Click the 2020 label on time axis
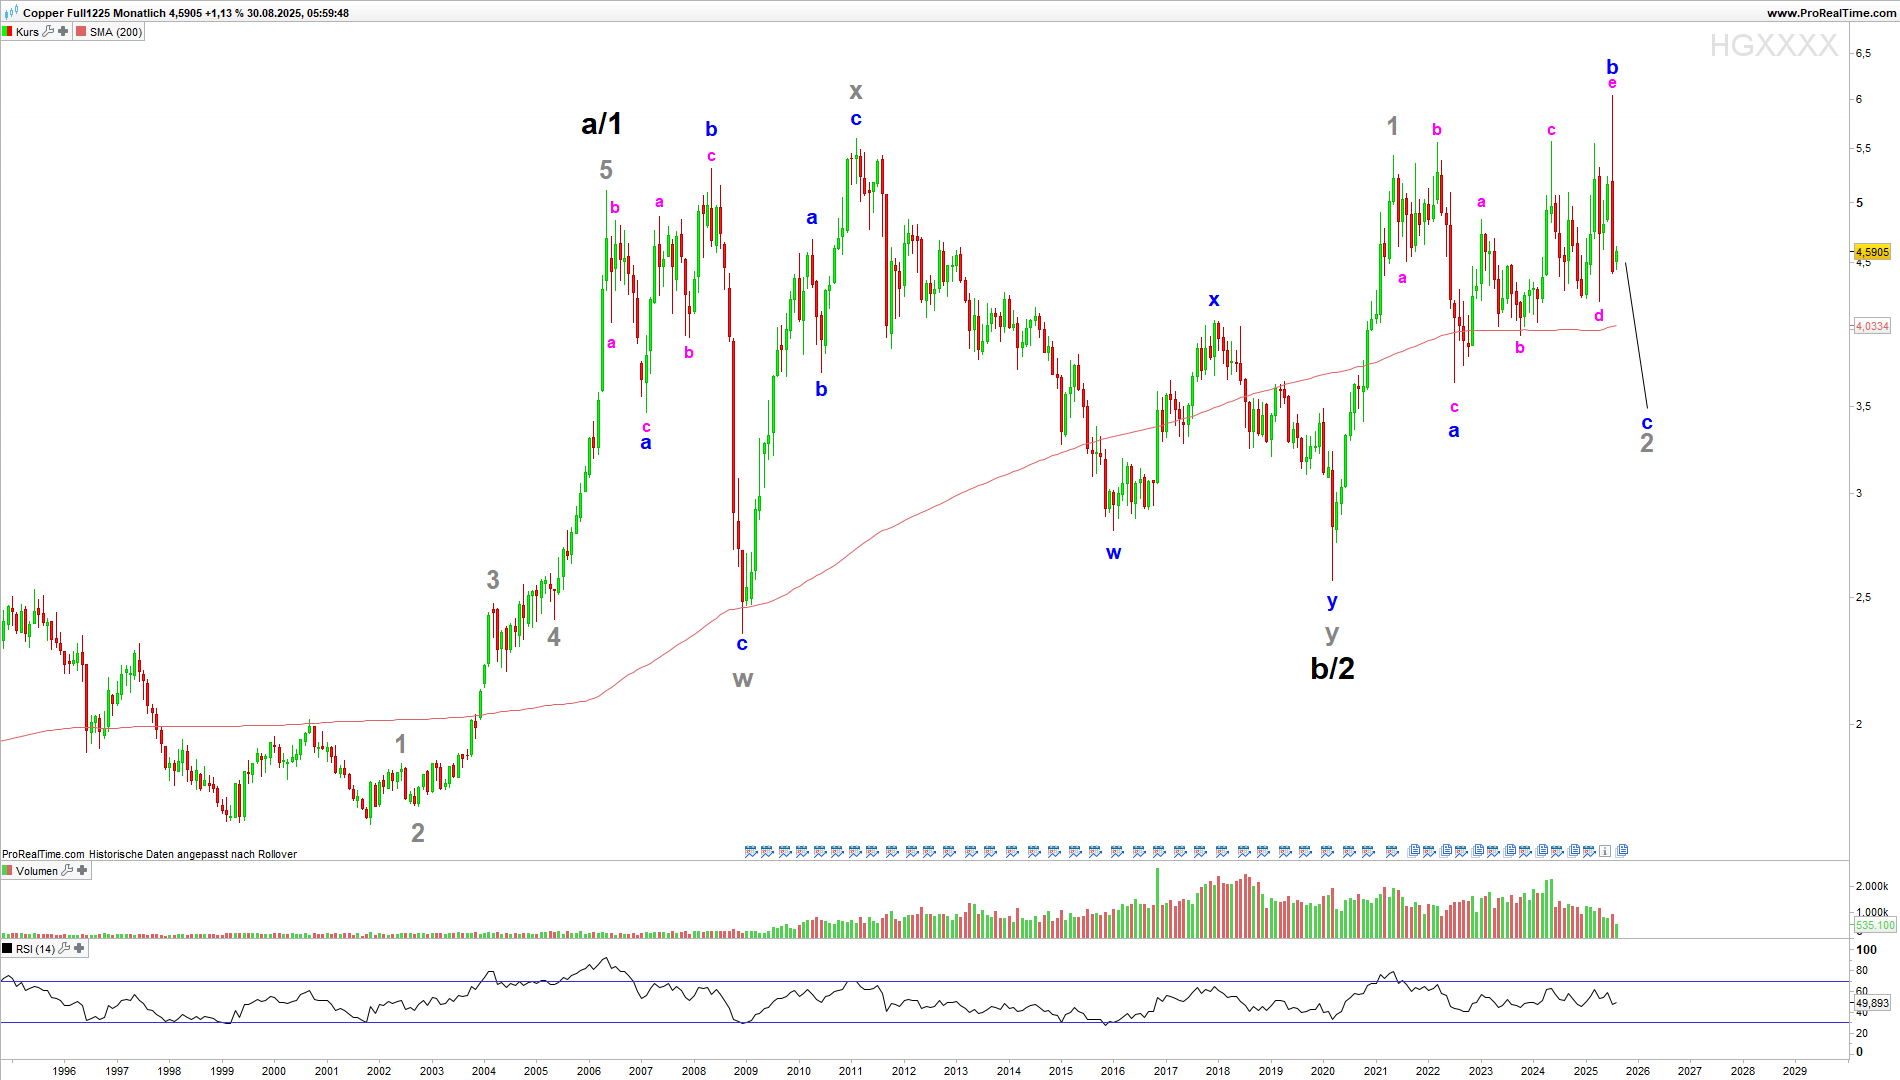The image size is (1900, 1080). 1323,1071
